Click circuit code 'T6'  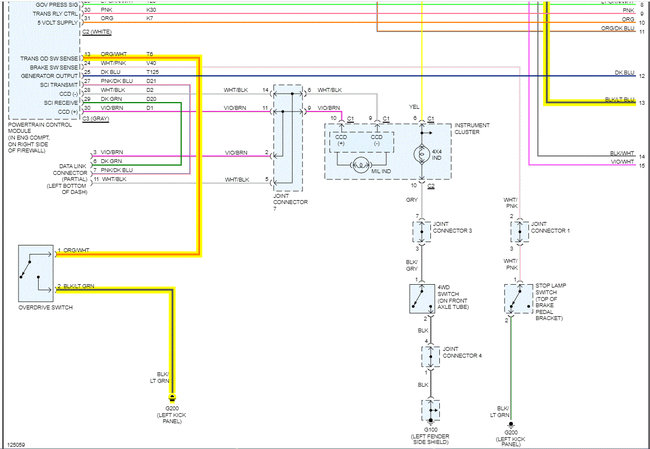click(x=150, y=54)
